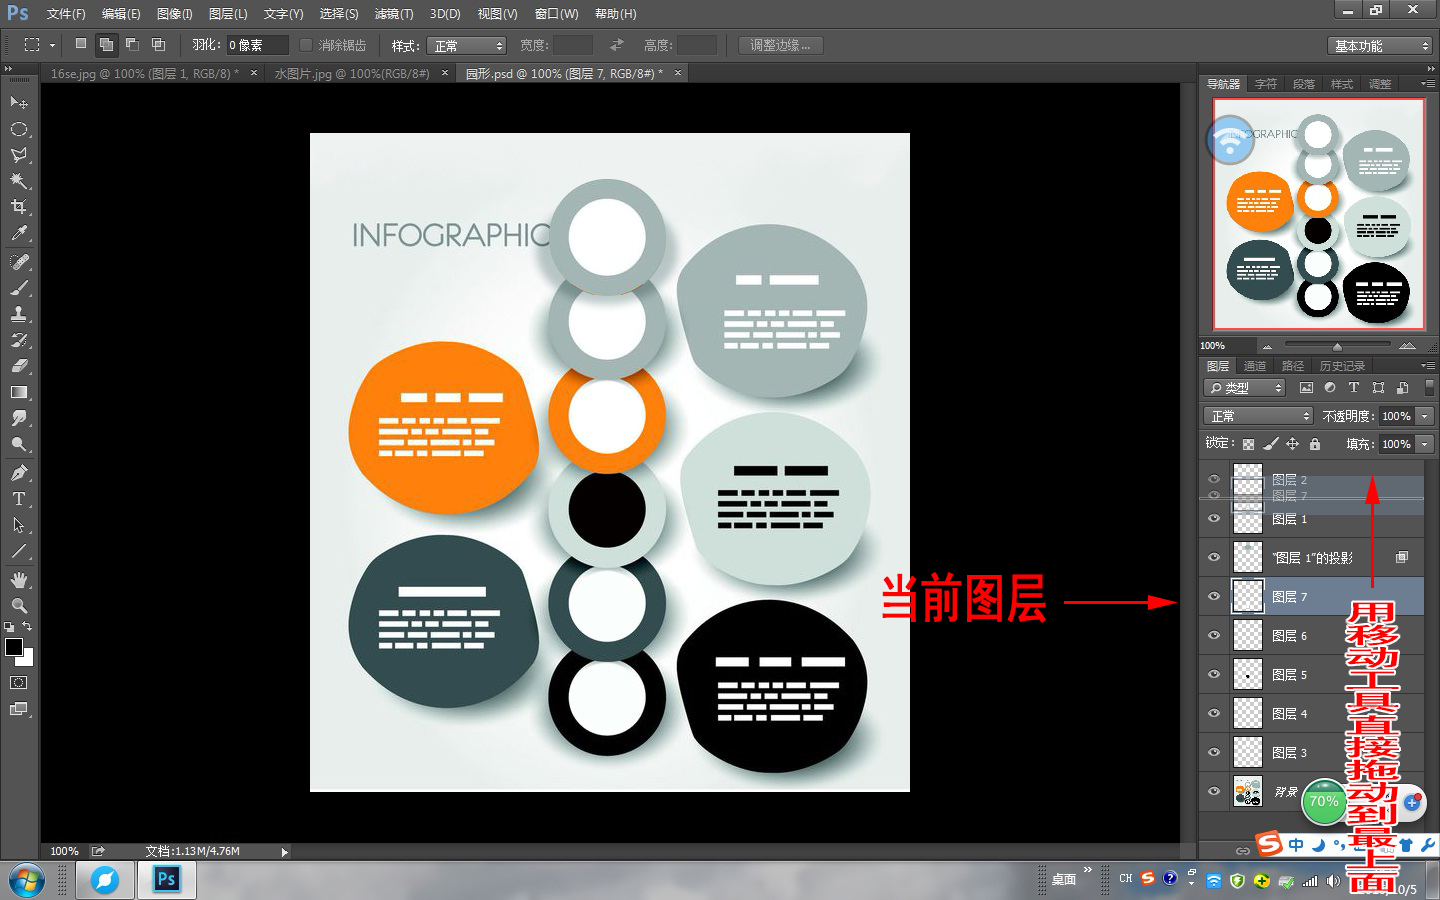Image resolution: width=1440 pixels, height=900 pixels.
Task: Open the layers panel flyout menu
Action: (1428, 366)
